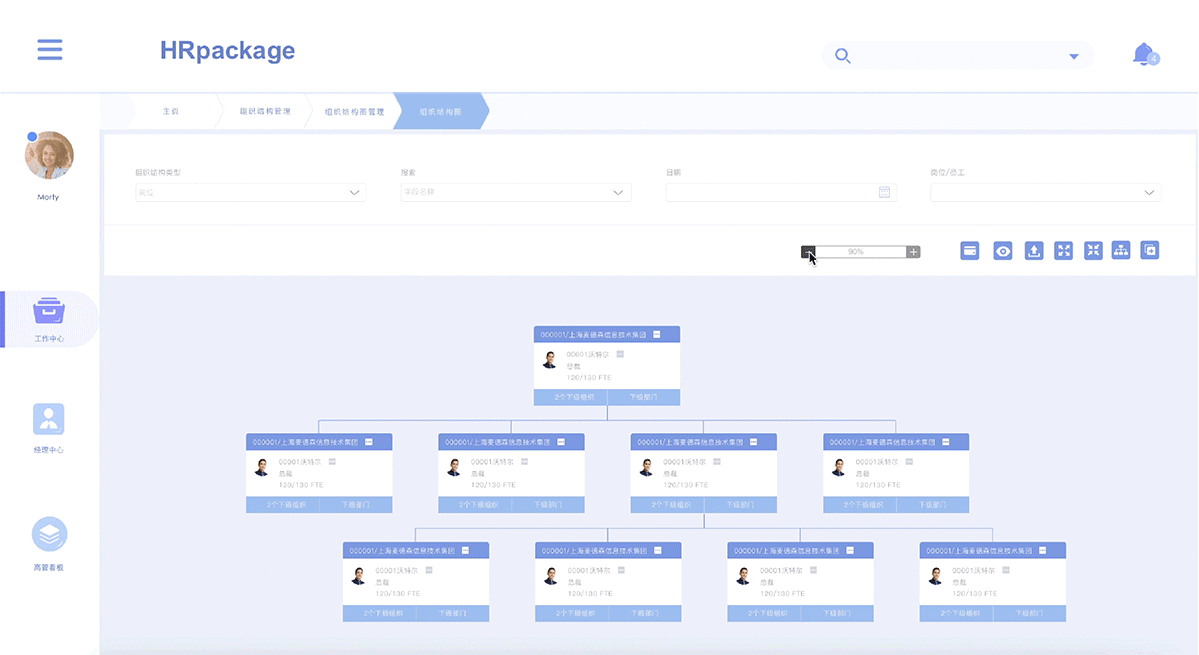Open the 高管看板 sidebar section
The width and height of the screenshot is (1199, 655).
click(49, 543)
